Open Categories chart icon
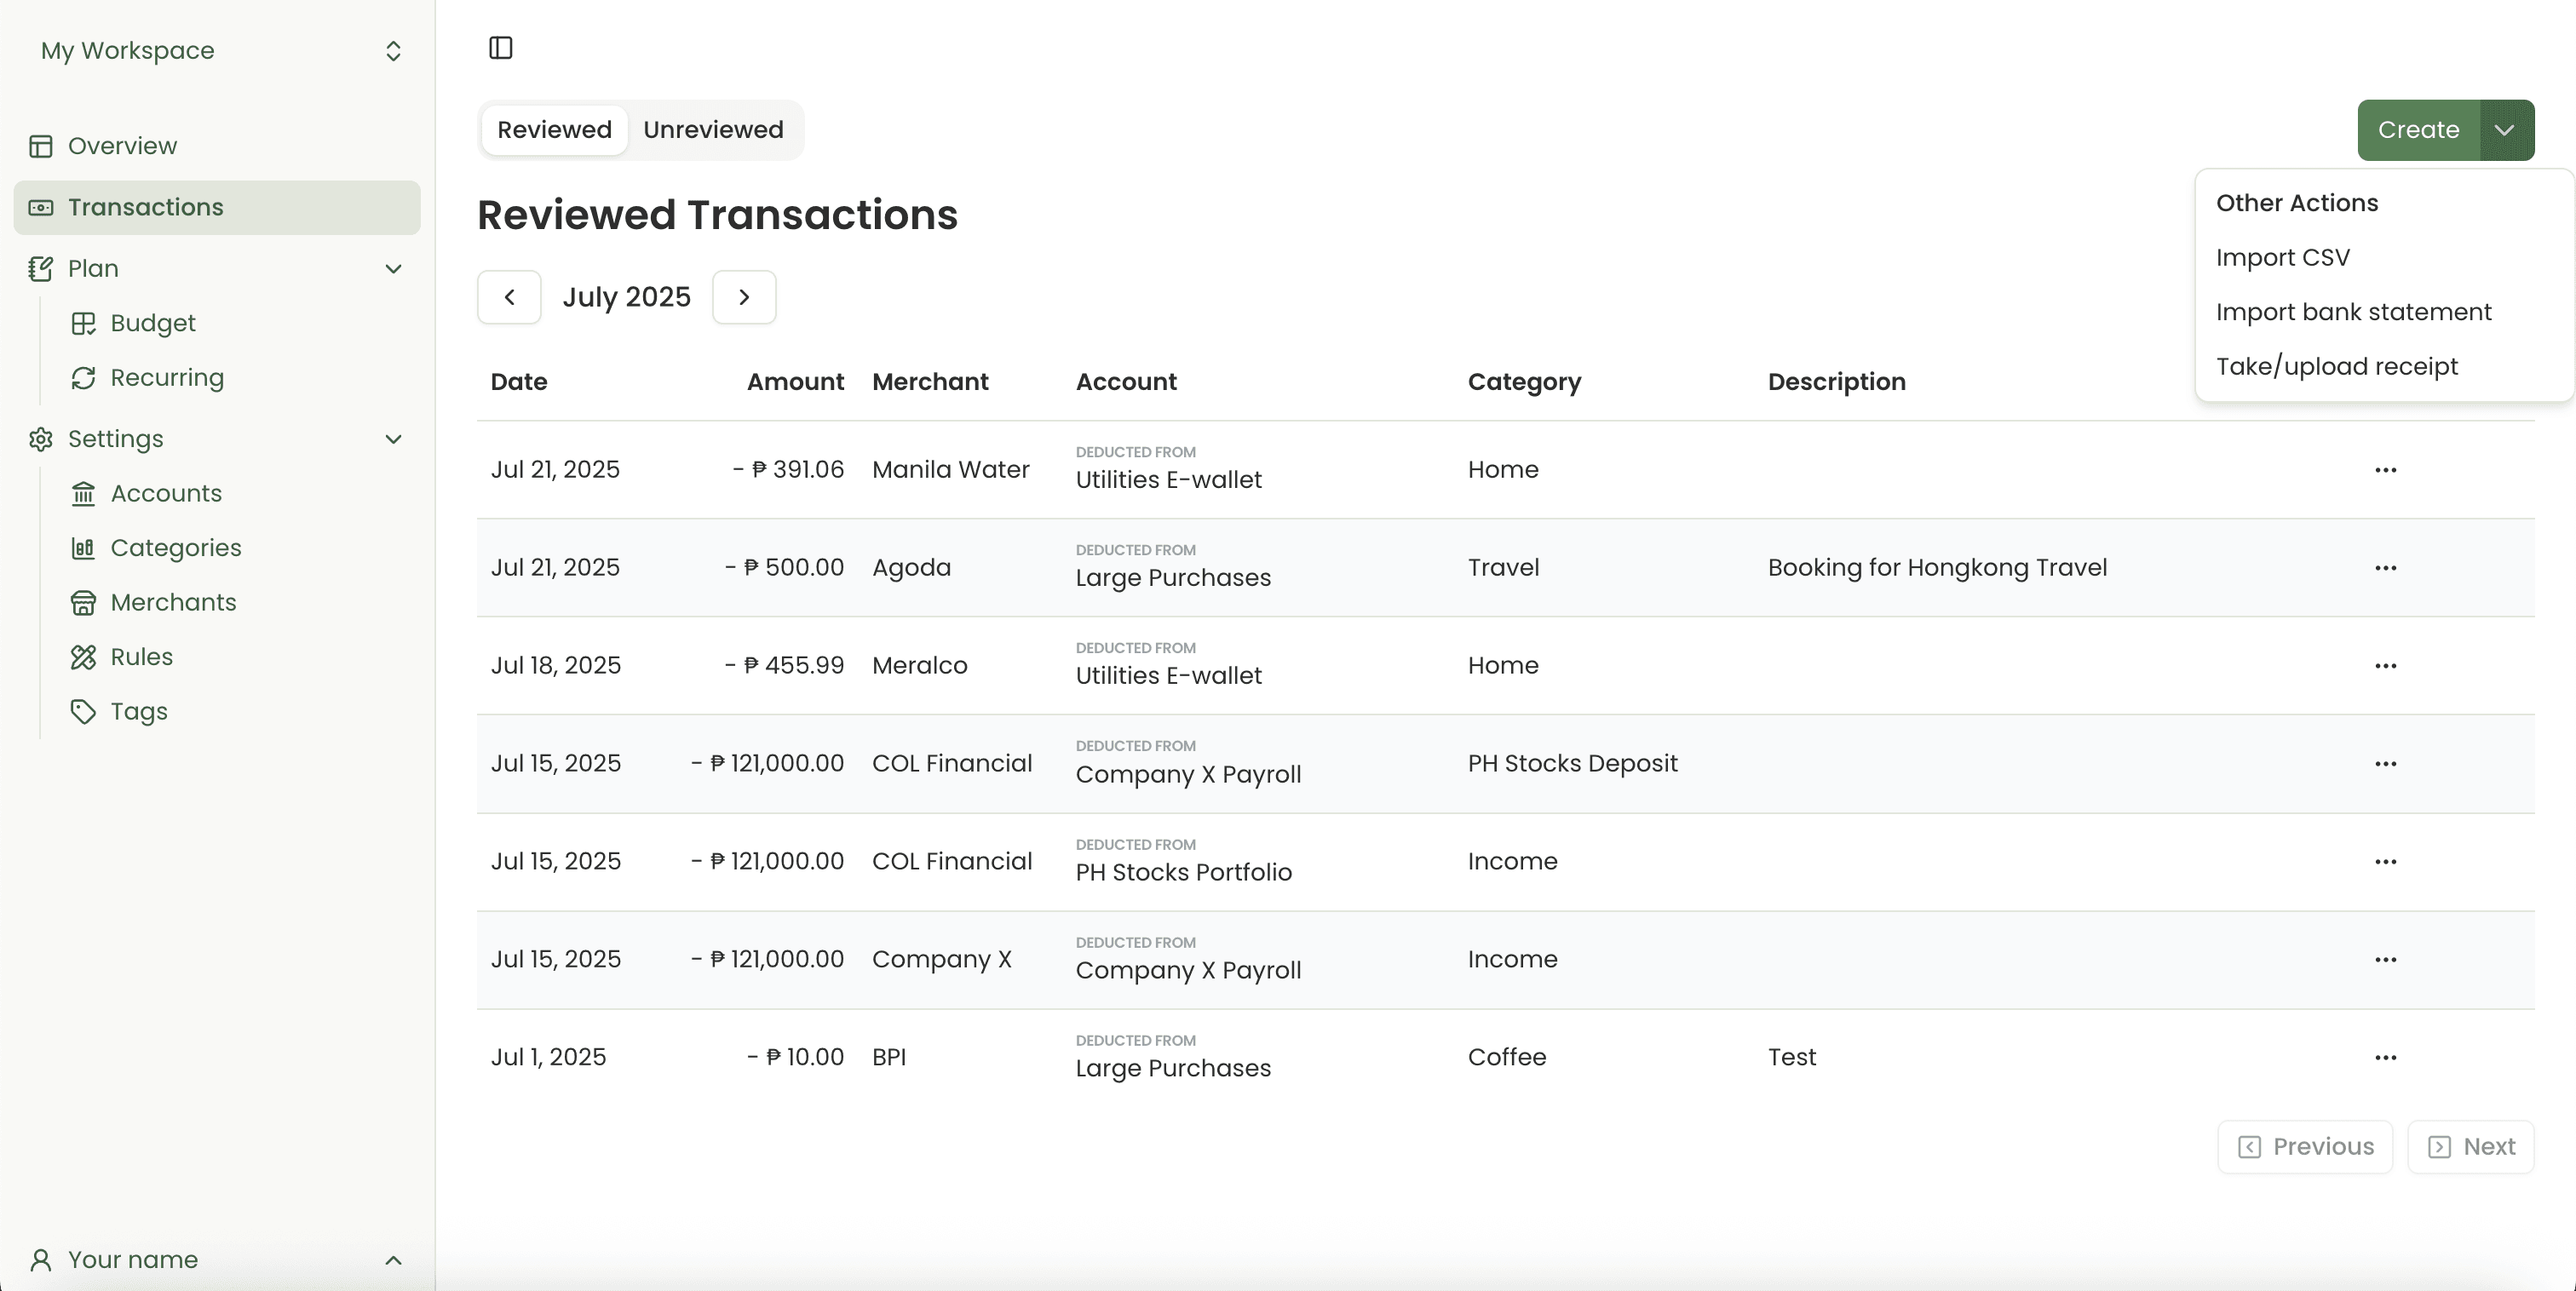Screen dimensions: 2576x1291 tap(83, 548)
